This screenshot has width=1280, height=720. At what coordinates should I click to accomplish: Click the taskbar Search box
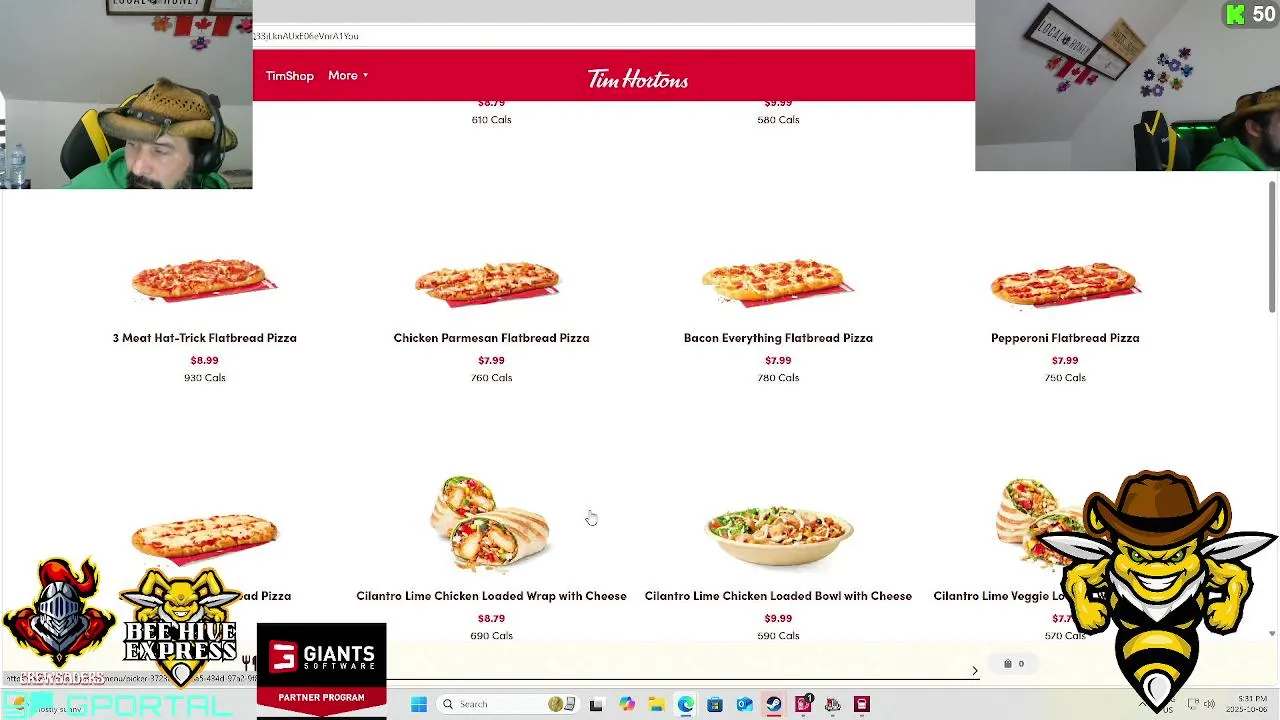(x=509, y=704)
